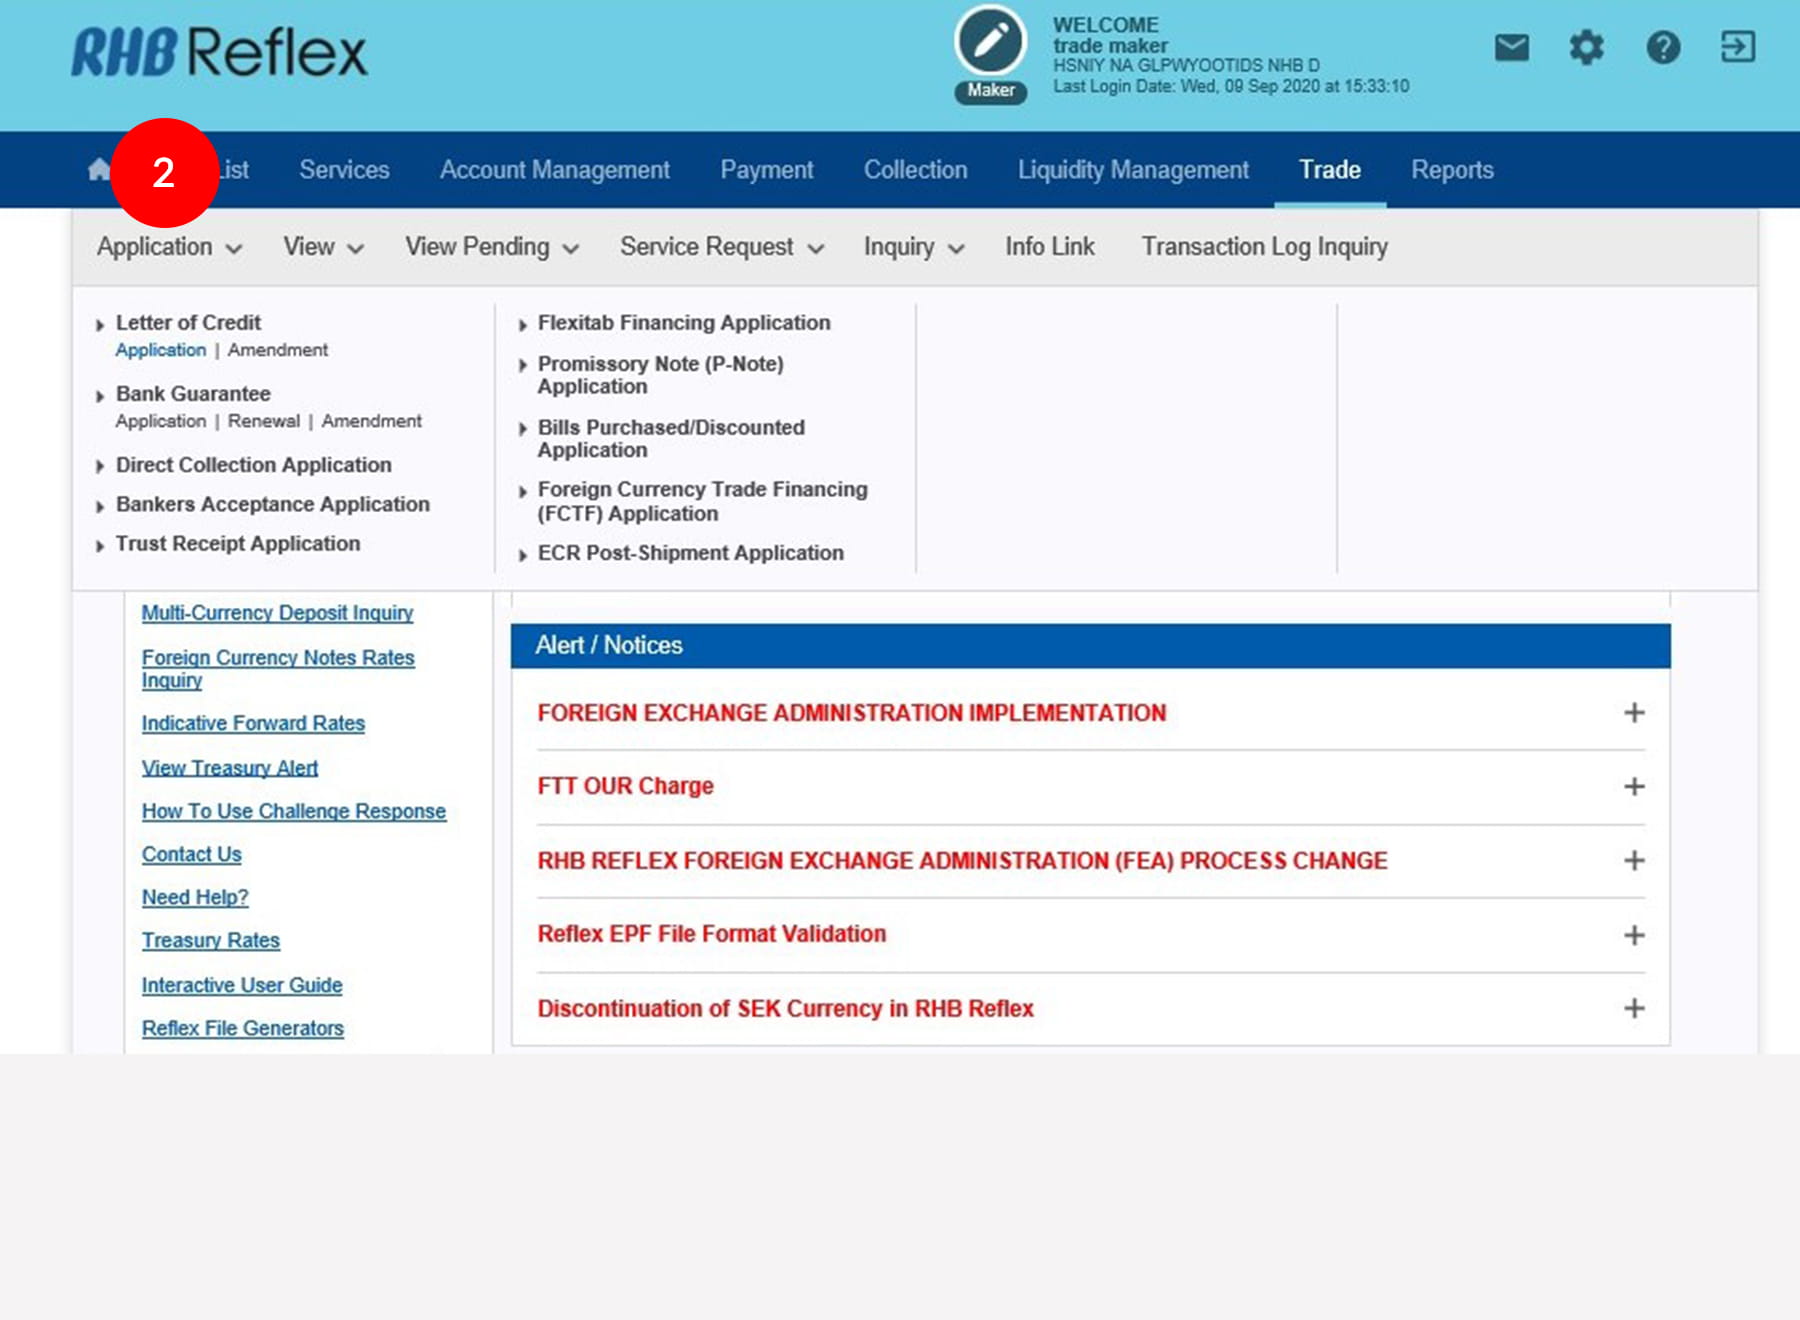
Task: Open the View Pending dropdown menu
Action: pos(491,247)
